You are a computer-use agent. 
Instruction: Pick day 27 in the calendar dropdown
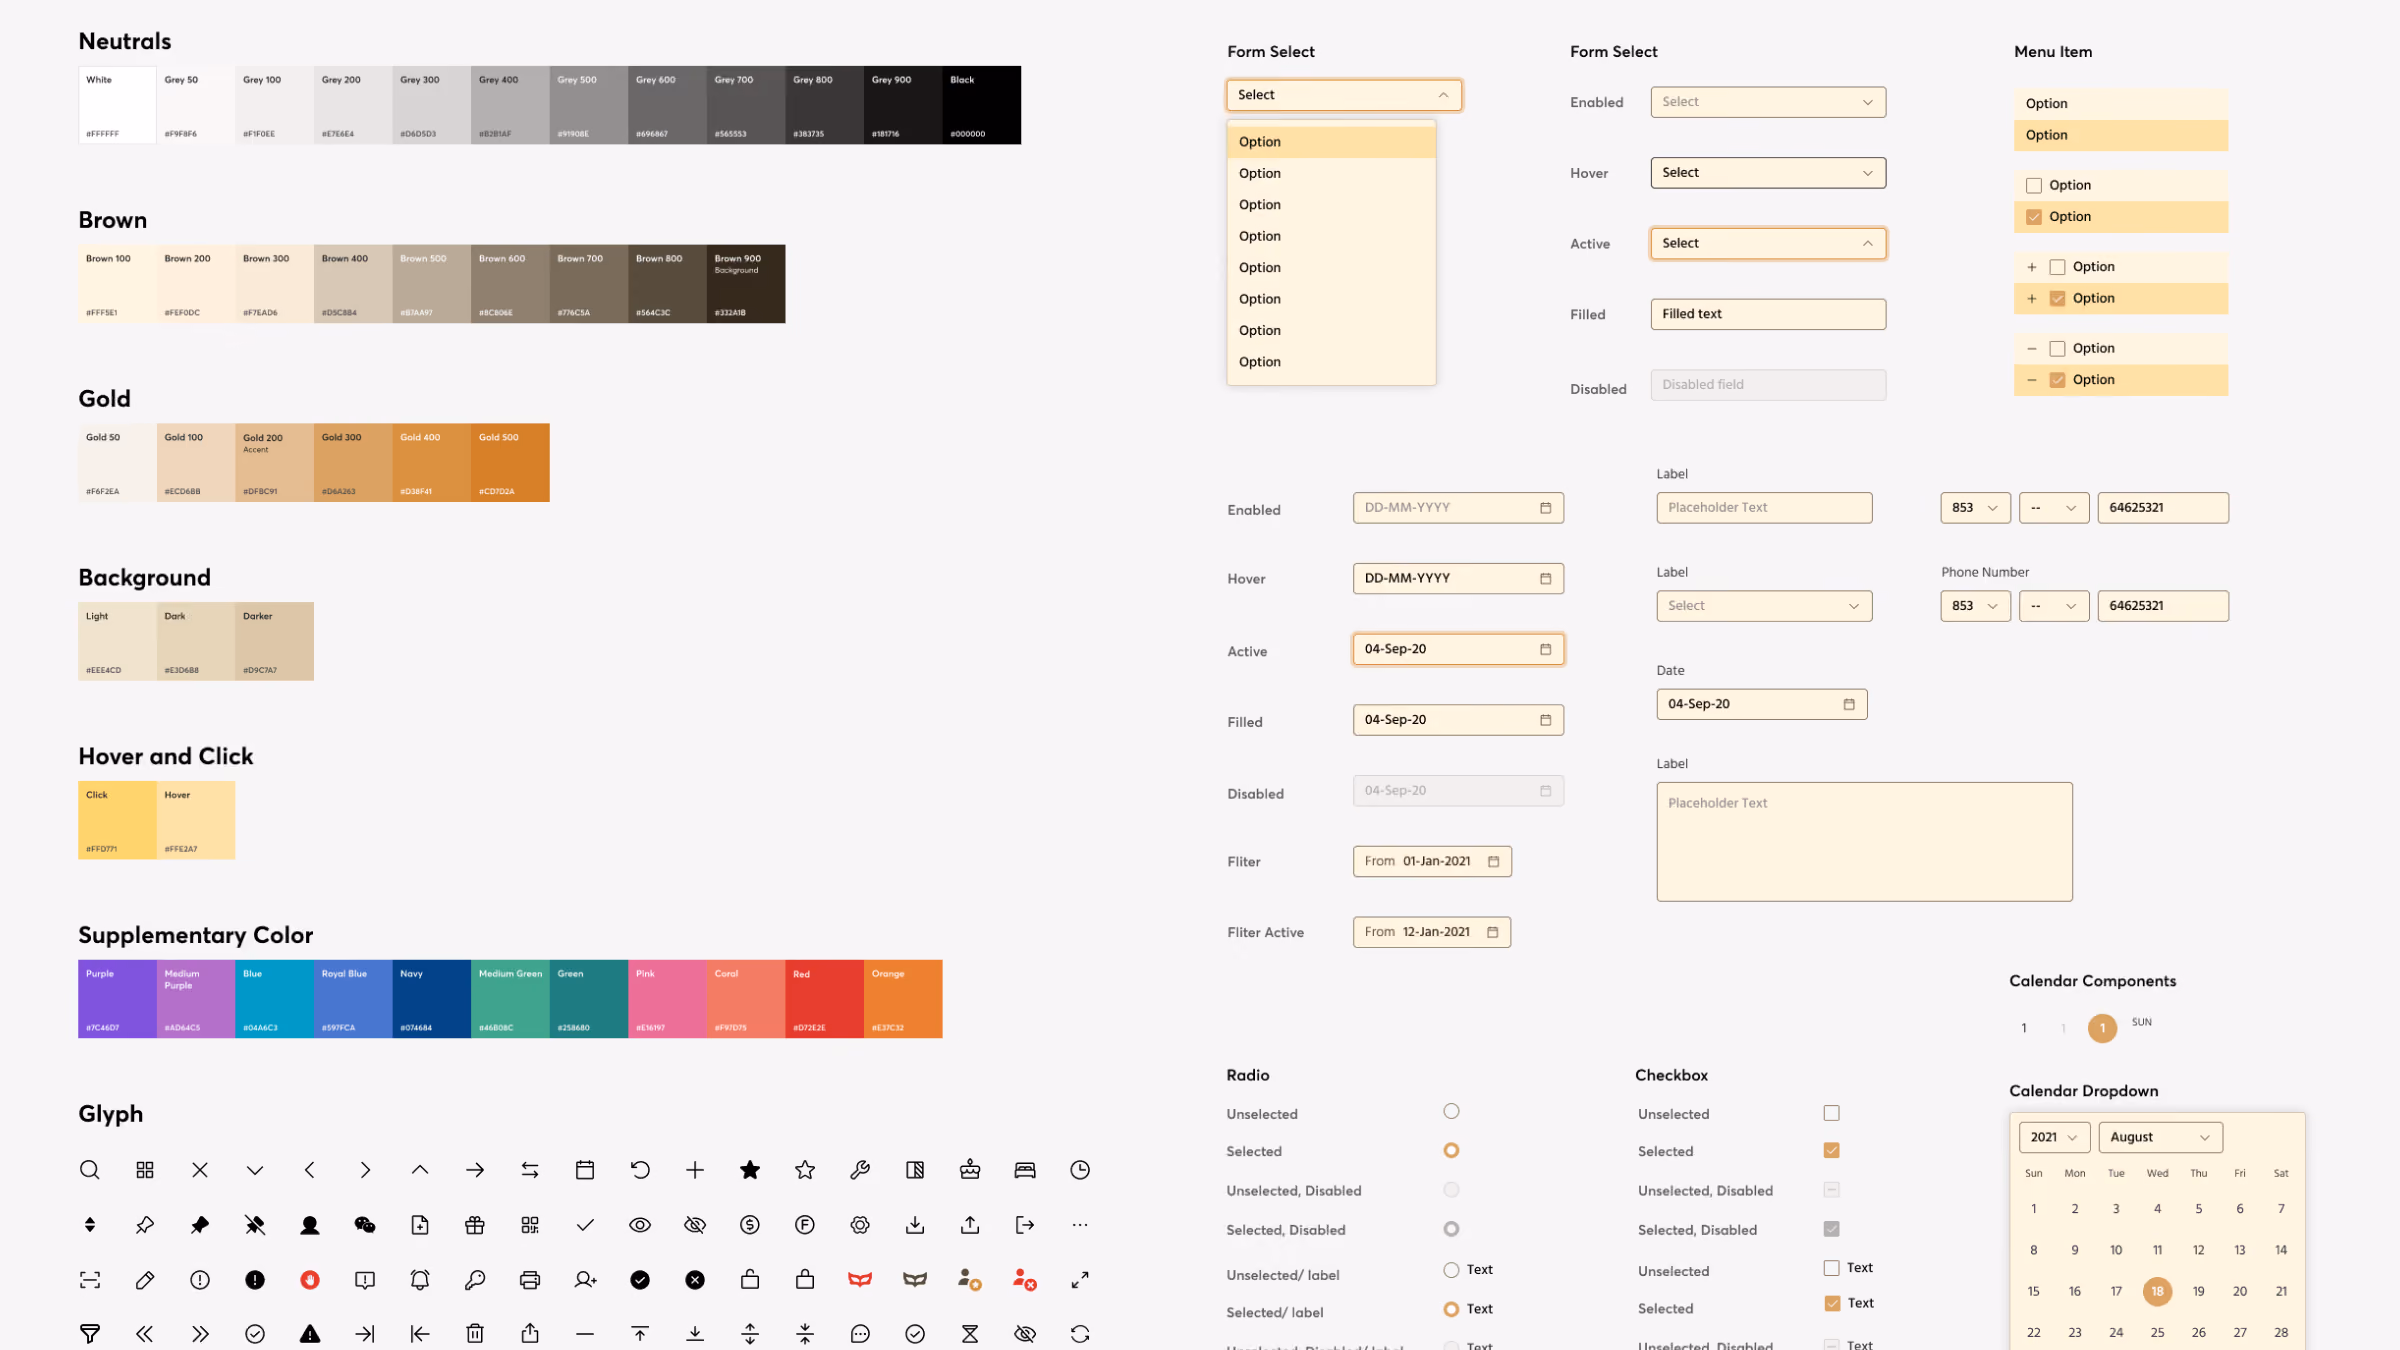(x=2240, y=1333)
